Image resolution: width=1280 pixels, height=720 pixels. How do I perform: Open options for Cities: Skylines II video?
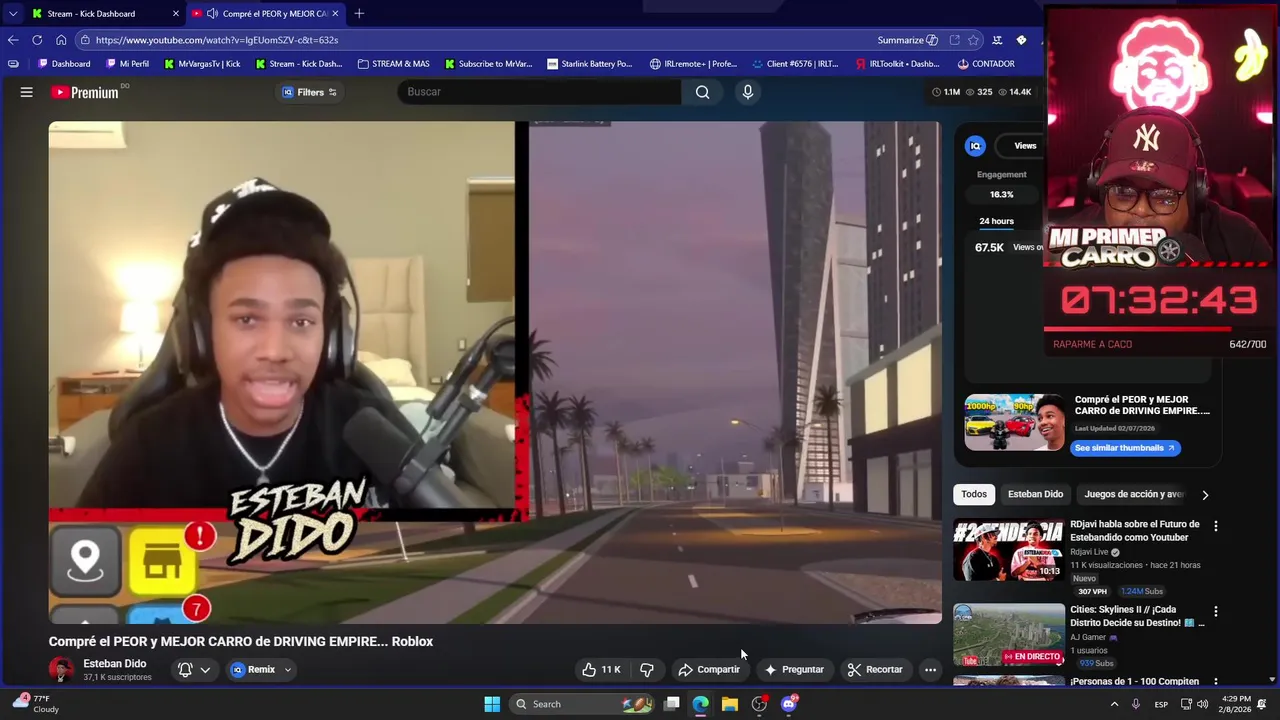pos(1216,611)
